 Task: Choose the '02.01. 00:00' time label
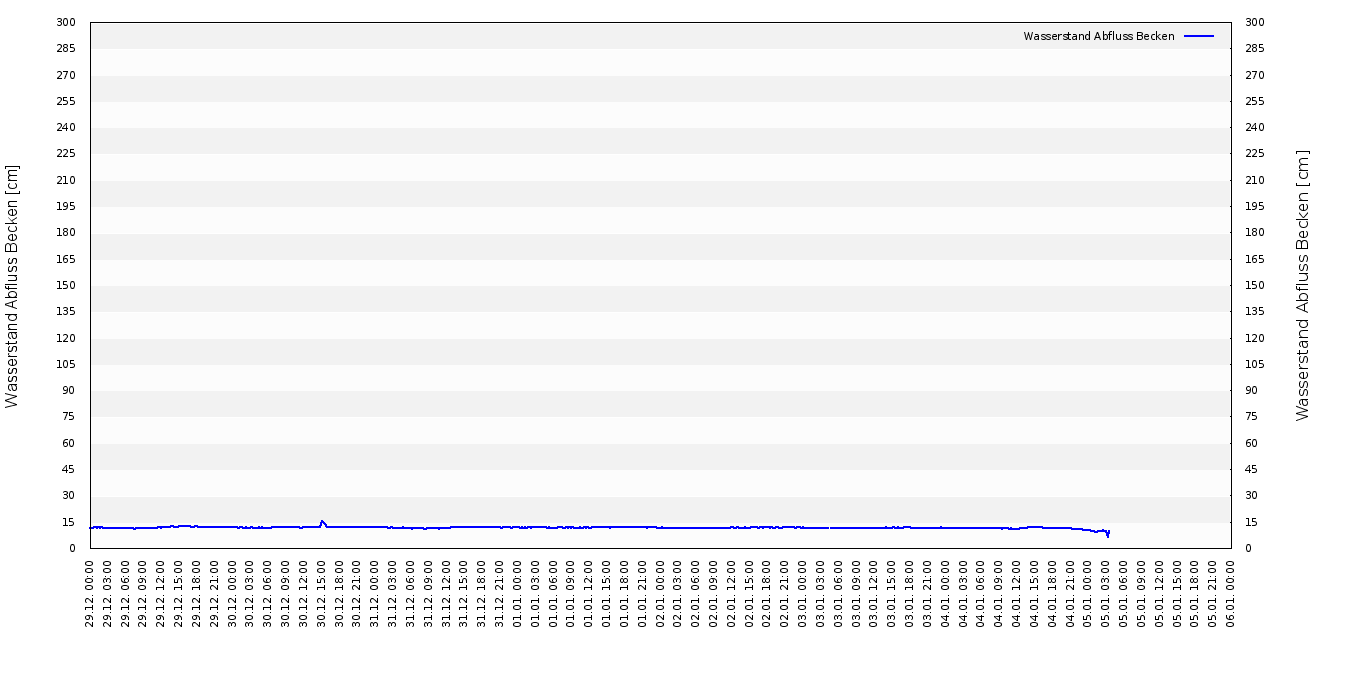pos(661,593)
